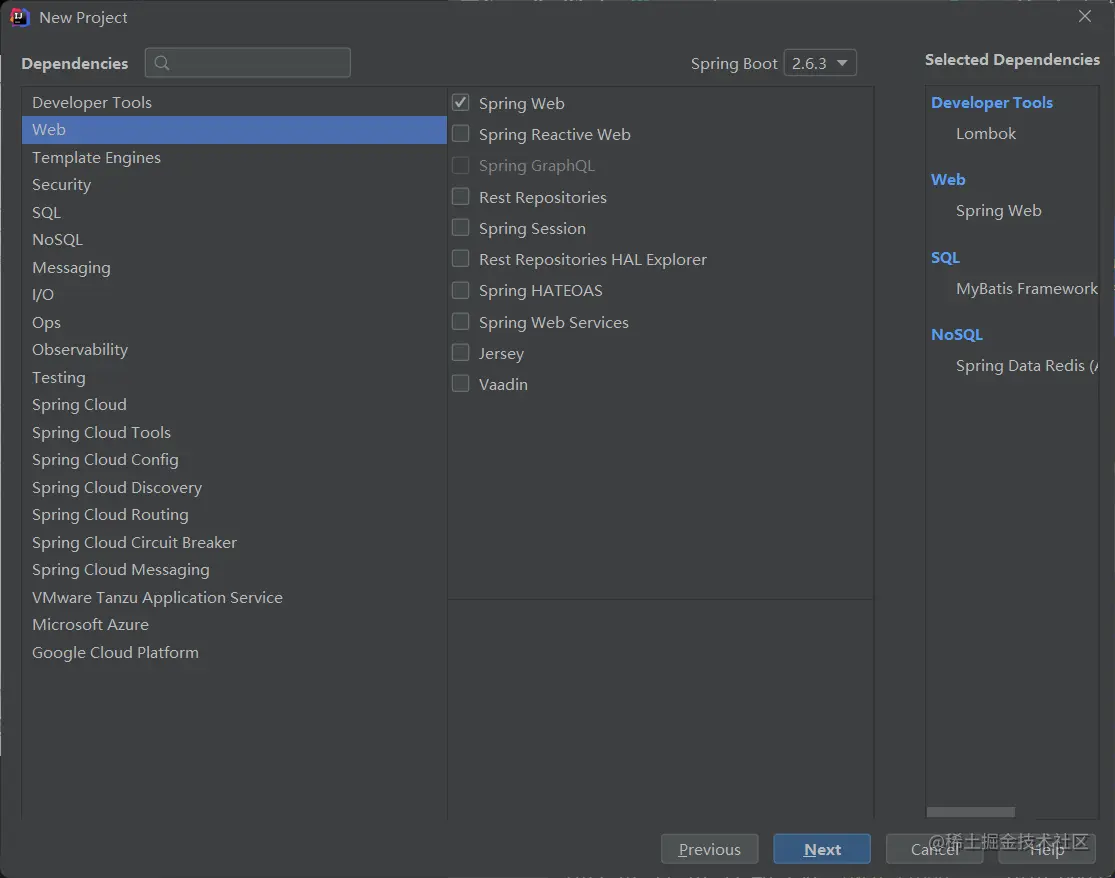Click the disabled Spring GraphQL checkbox
Image resolution: width=1115 pixels, height=878 pixels.
(x=461, y=165)
